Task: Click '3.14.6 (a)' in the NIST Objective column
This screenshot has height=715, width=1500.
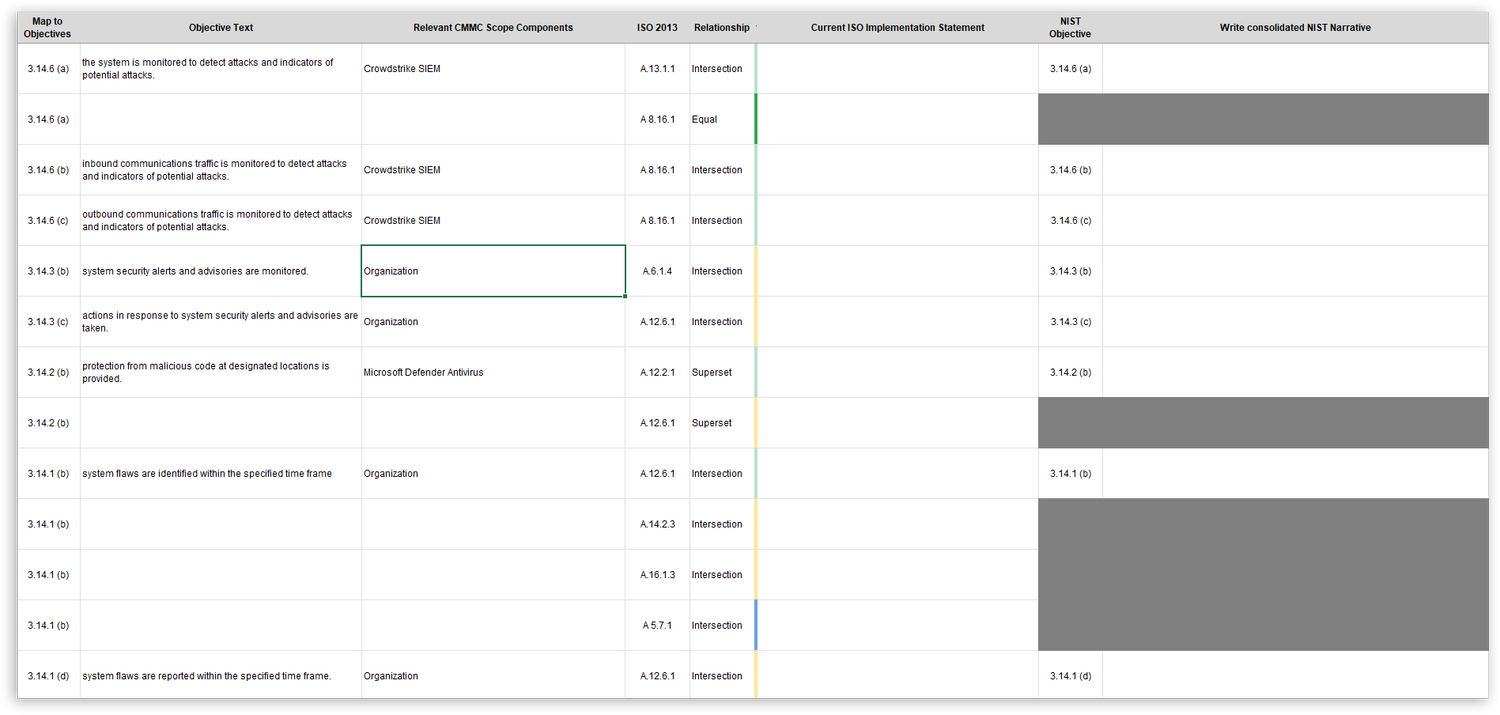Action: pyautogui.click(x=1070, y=69)
